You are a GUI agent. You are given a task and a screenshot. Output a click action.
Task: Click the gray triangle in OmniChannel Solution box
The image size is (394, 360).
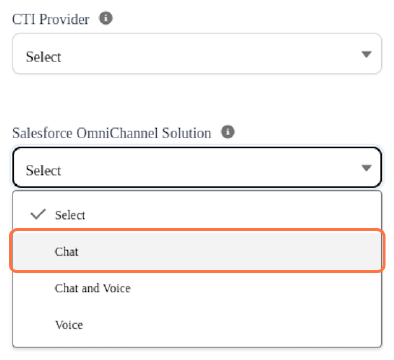pos(366,168)
